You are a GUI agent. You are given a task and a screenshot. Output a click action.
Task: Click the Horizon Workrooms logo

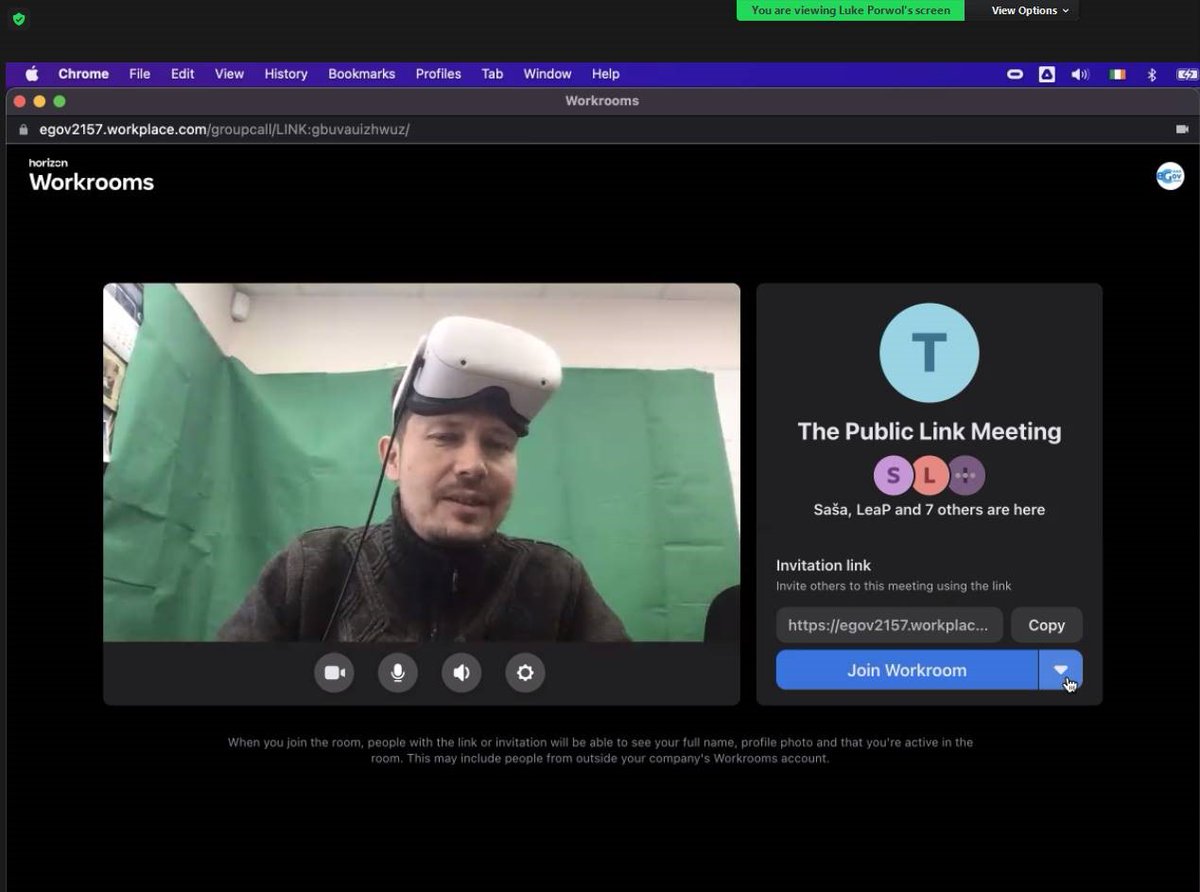click(91, 175)
